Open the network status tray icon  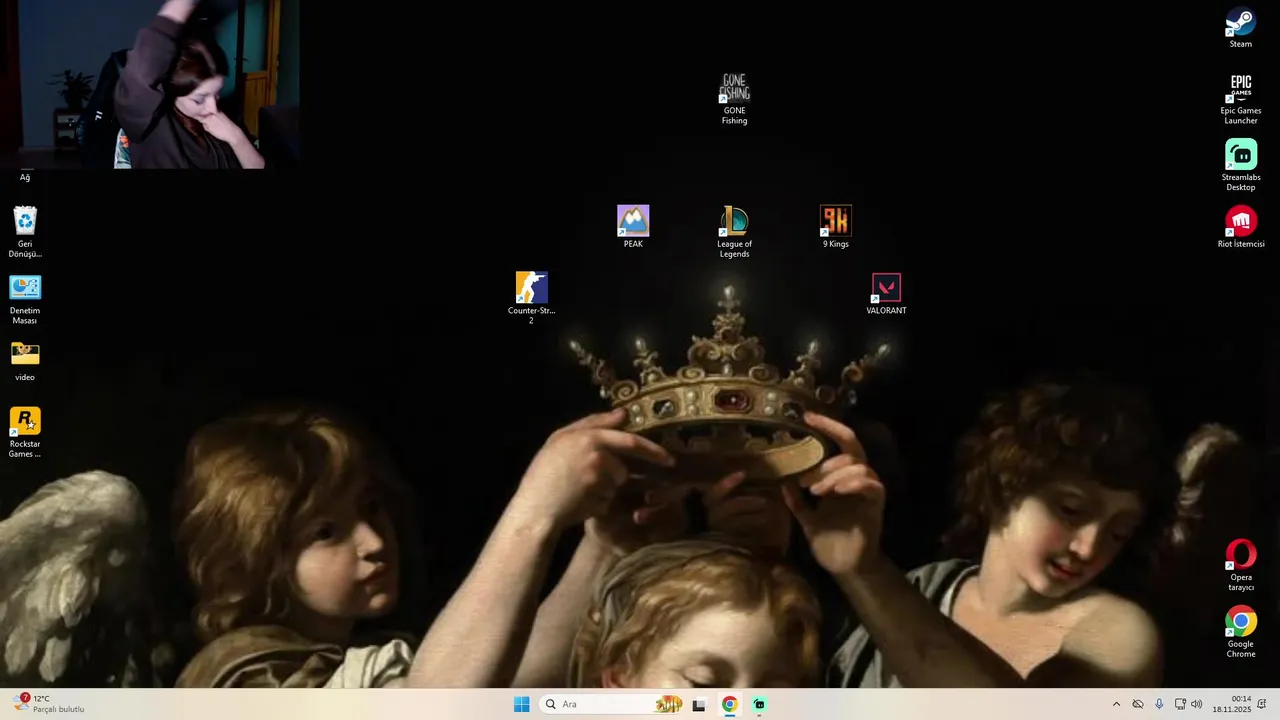(x=1180, y=704)
